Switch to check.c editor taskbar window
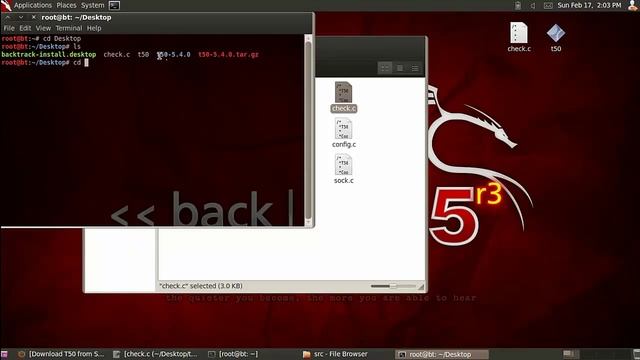Viewport: 640px width, 360px height. [156, 354]
